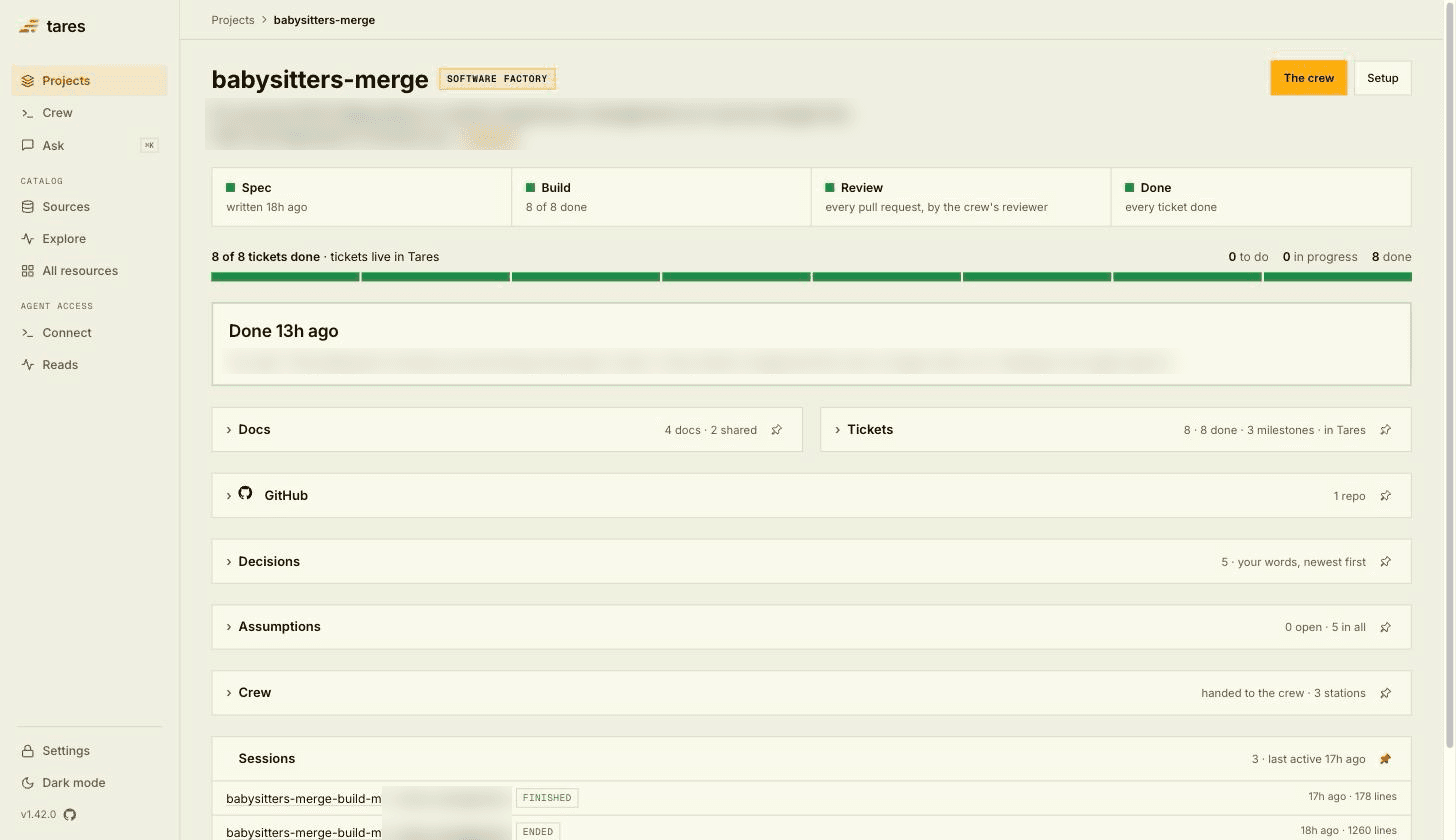The image size is (1456, 840).
Task: Pin the Docs section
Action: [777, 430]
